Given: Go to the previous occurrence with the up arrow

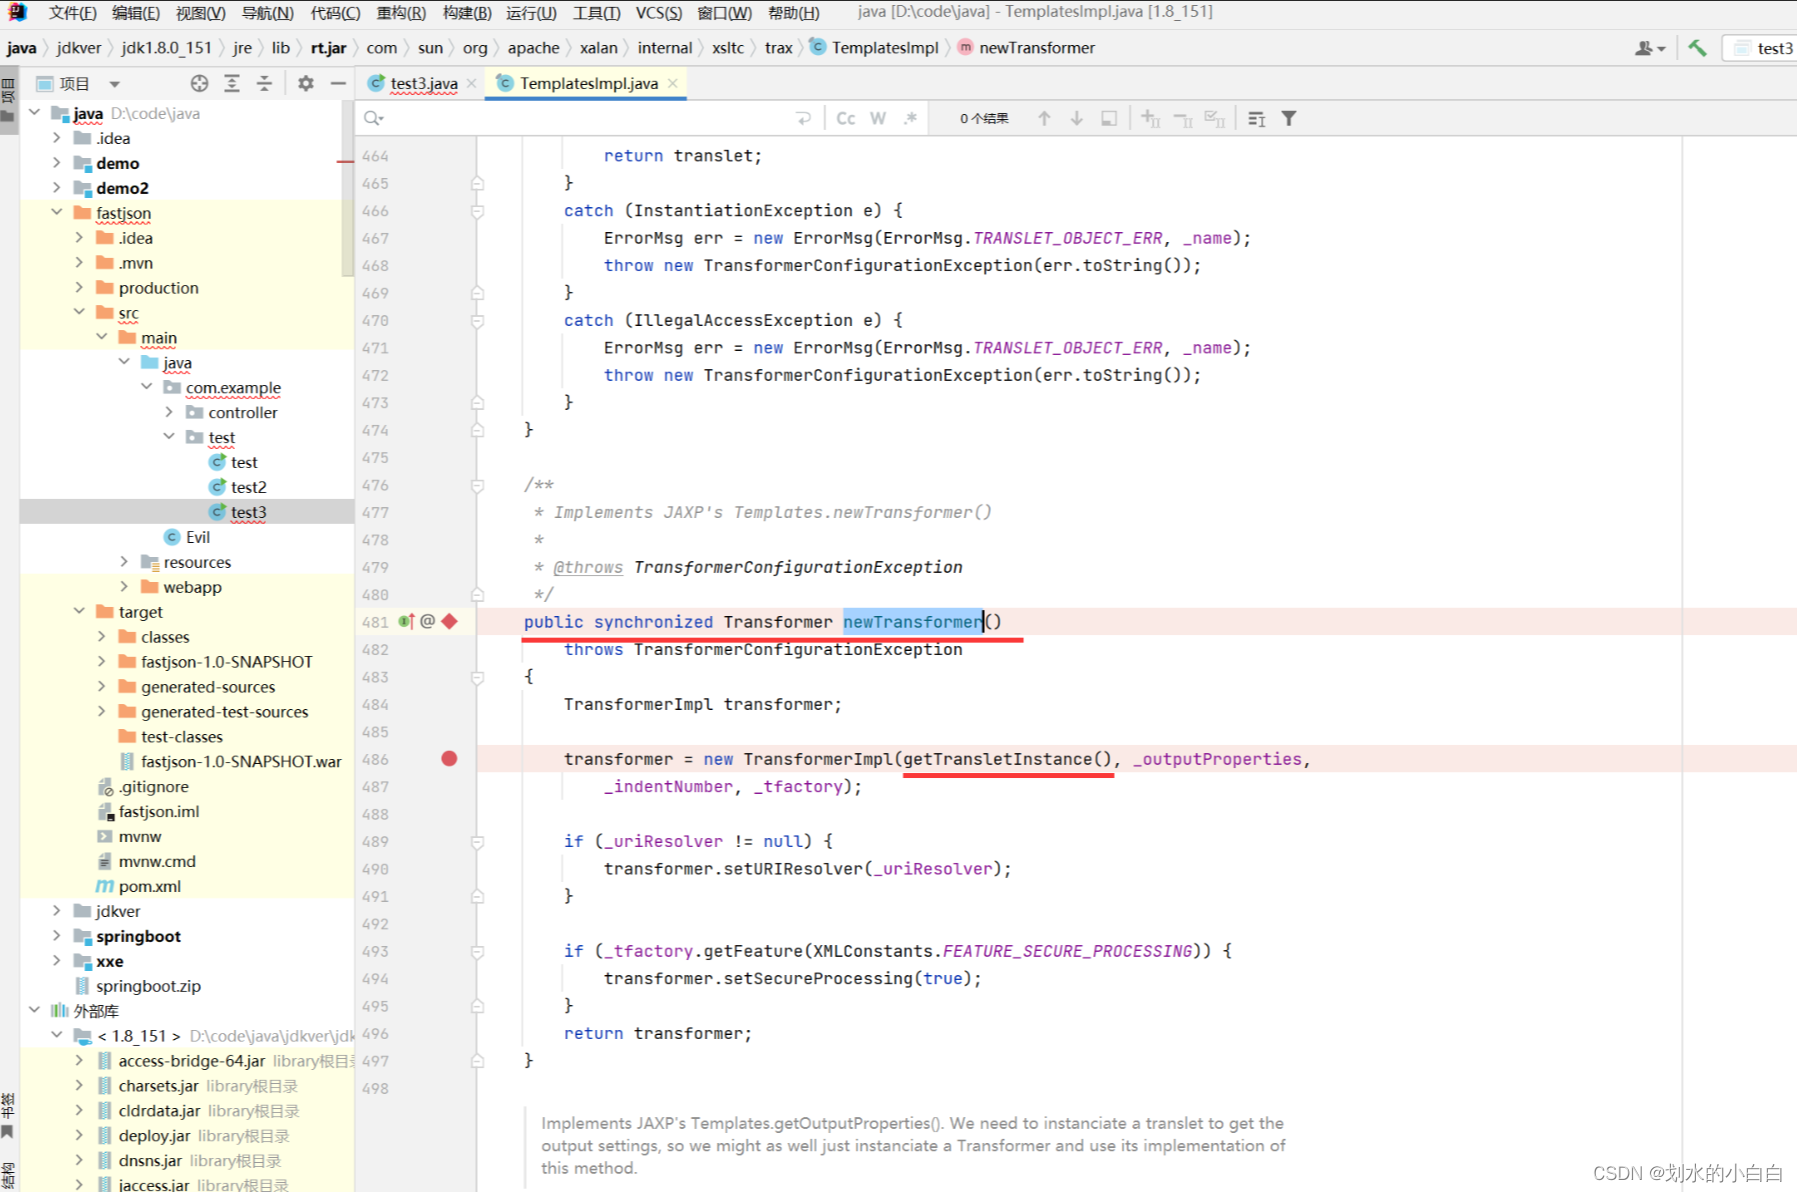Looking at the screenshot, I should point(1044,118).
